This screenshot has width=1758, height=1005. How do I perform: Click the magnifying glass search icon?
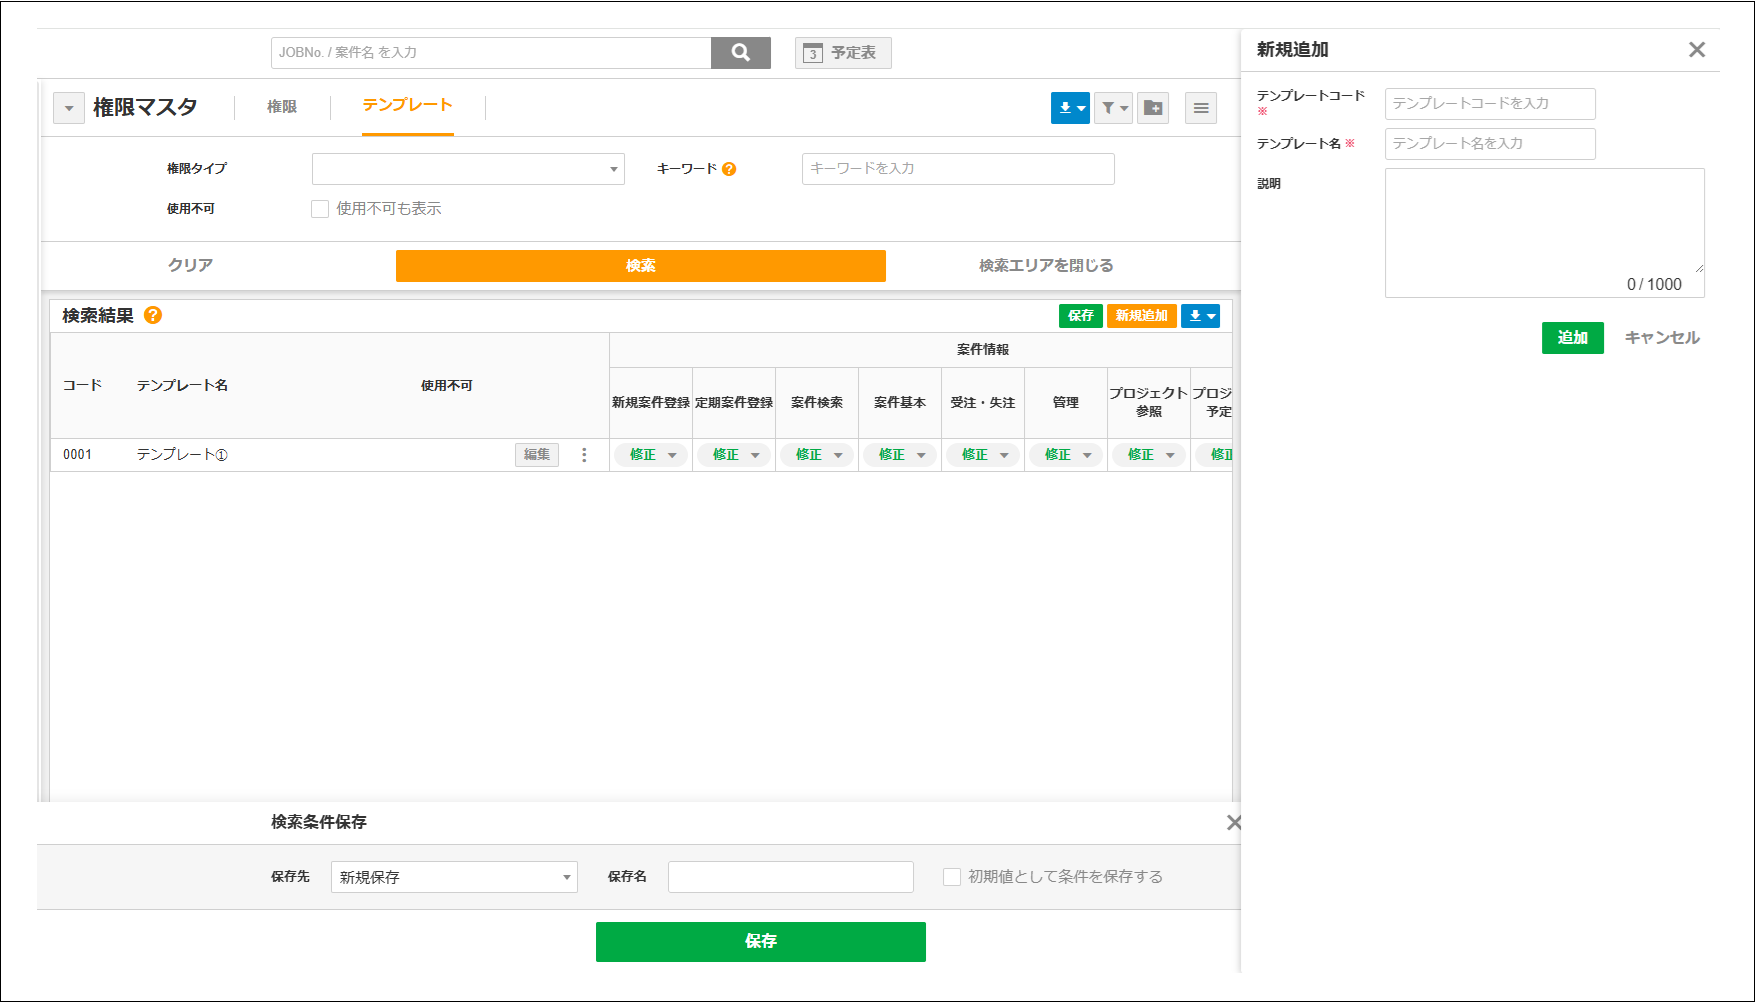[740, 53]
